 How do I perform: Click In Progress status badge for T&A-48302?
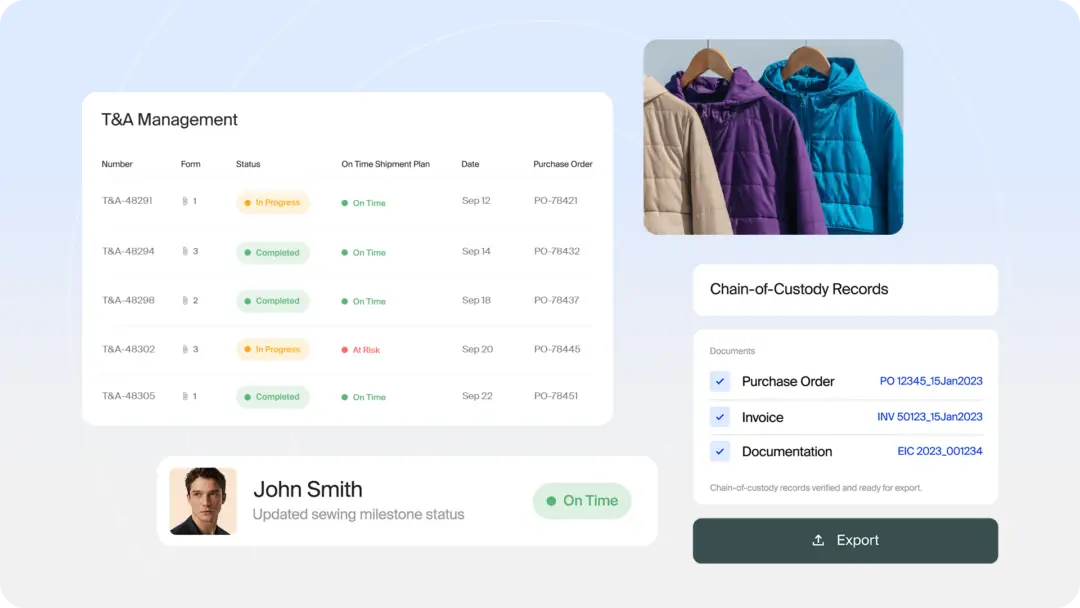273,349
